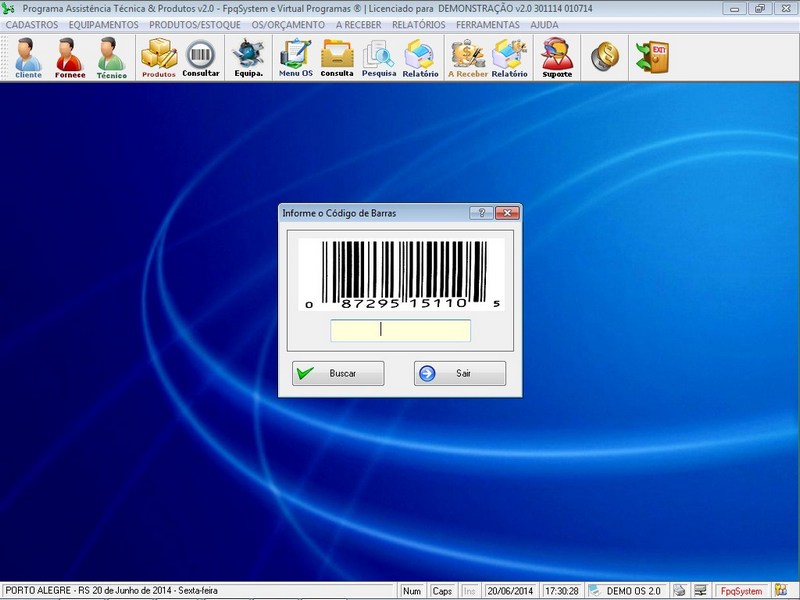
Task: Open the Suporte headset icon
Action: pyautogui.click(x=557, y=58)
